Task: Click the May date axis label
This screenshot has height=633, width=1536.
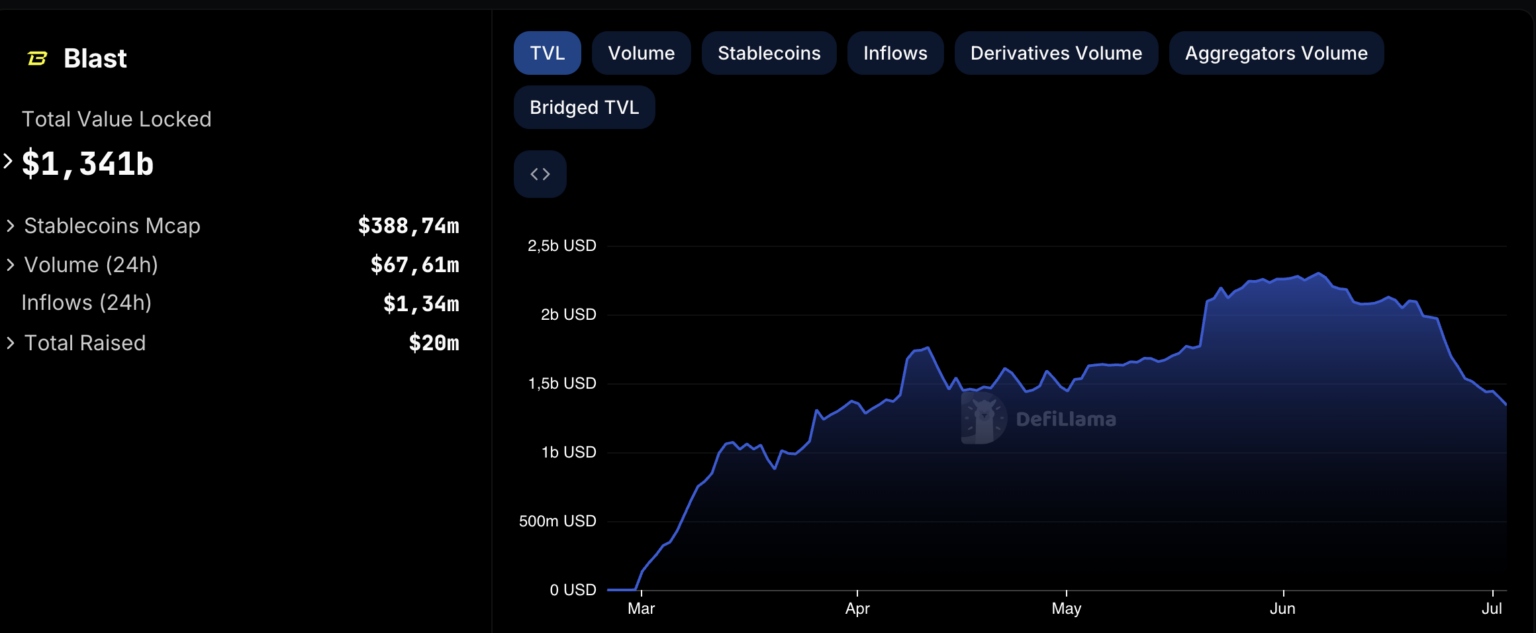Action: point(1066,608)
